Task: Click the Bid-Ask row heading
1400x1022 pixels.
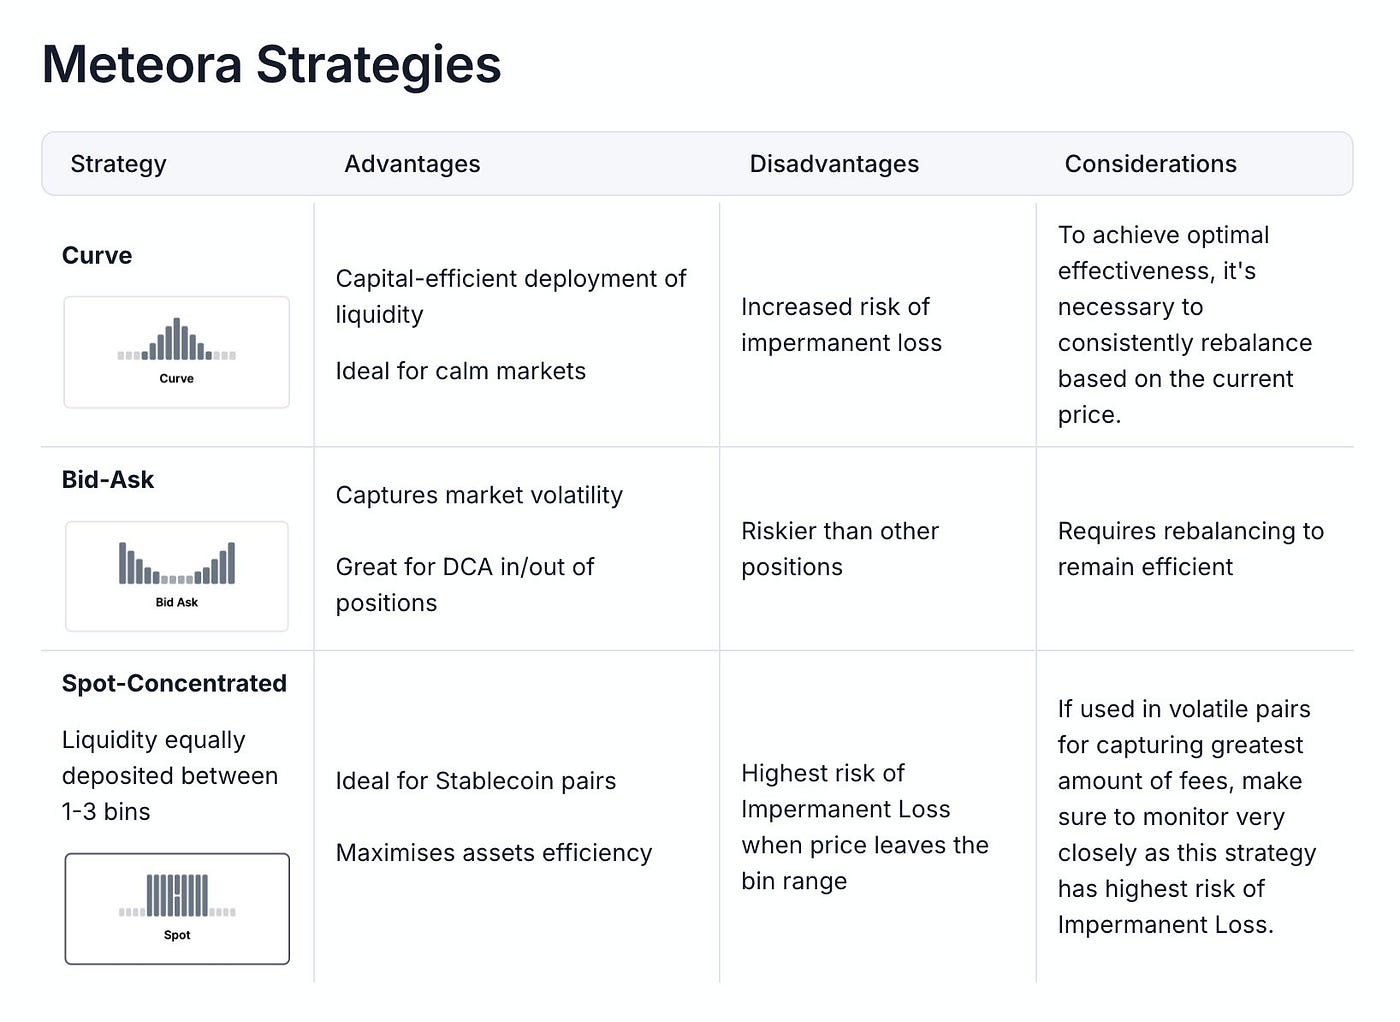Action: click(108, 480)
